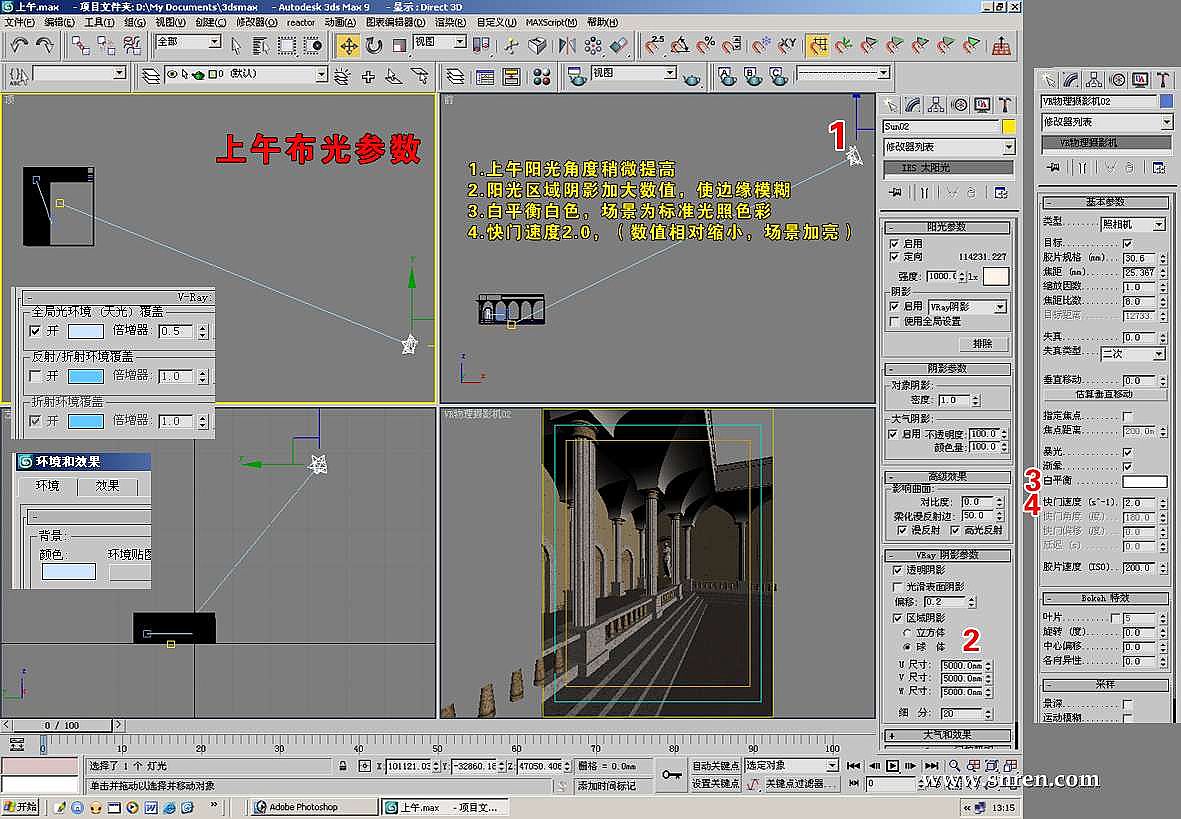Click the 排除 button
This screenshot has width=1181, height=819.
pyautogui.click(x=983, y=344)
